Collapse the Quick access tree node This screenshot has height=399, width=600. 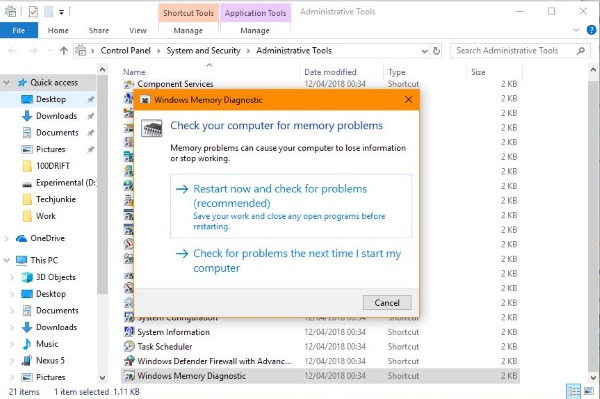click(7, 82)
